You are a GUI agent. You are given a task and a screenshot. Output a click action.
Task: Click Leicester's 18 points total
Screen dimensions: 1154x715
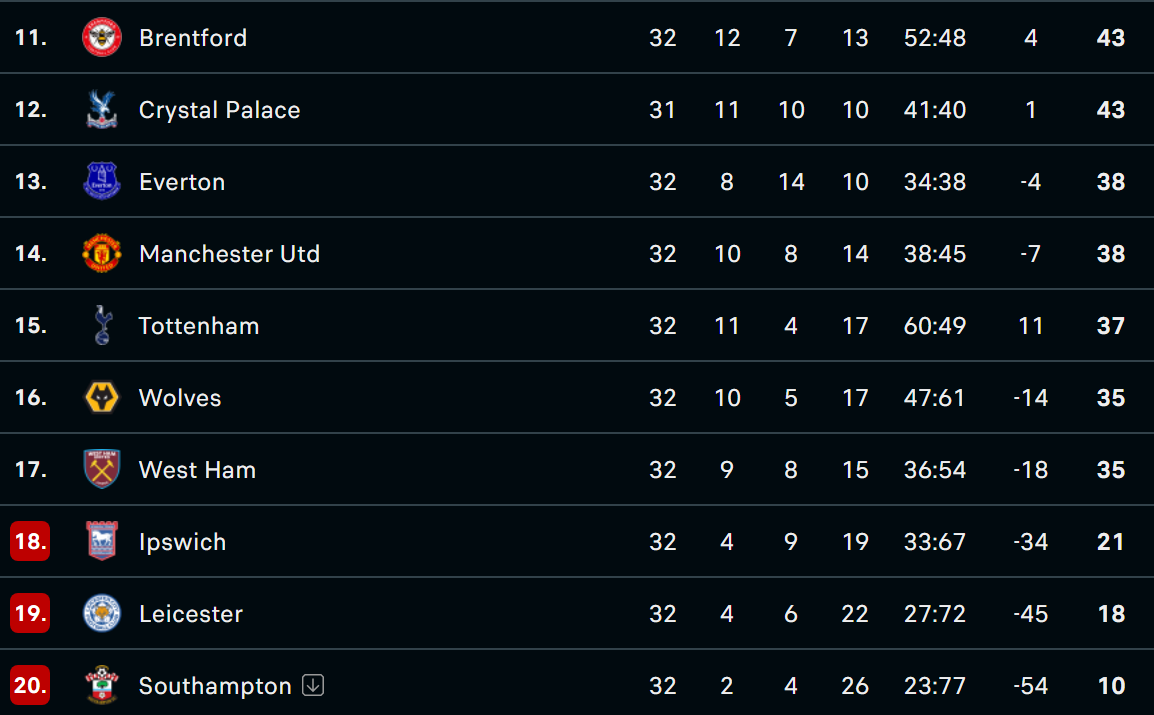(x=1111, y=613)
